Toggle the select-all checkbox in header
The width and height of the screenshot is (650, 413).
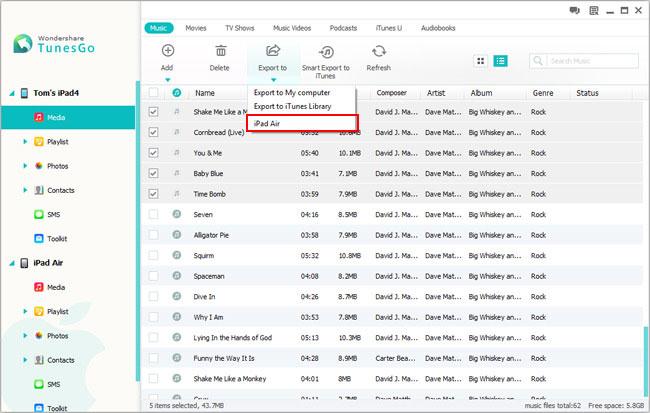(153, 92)
